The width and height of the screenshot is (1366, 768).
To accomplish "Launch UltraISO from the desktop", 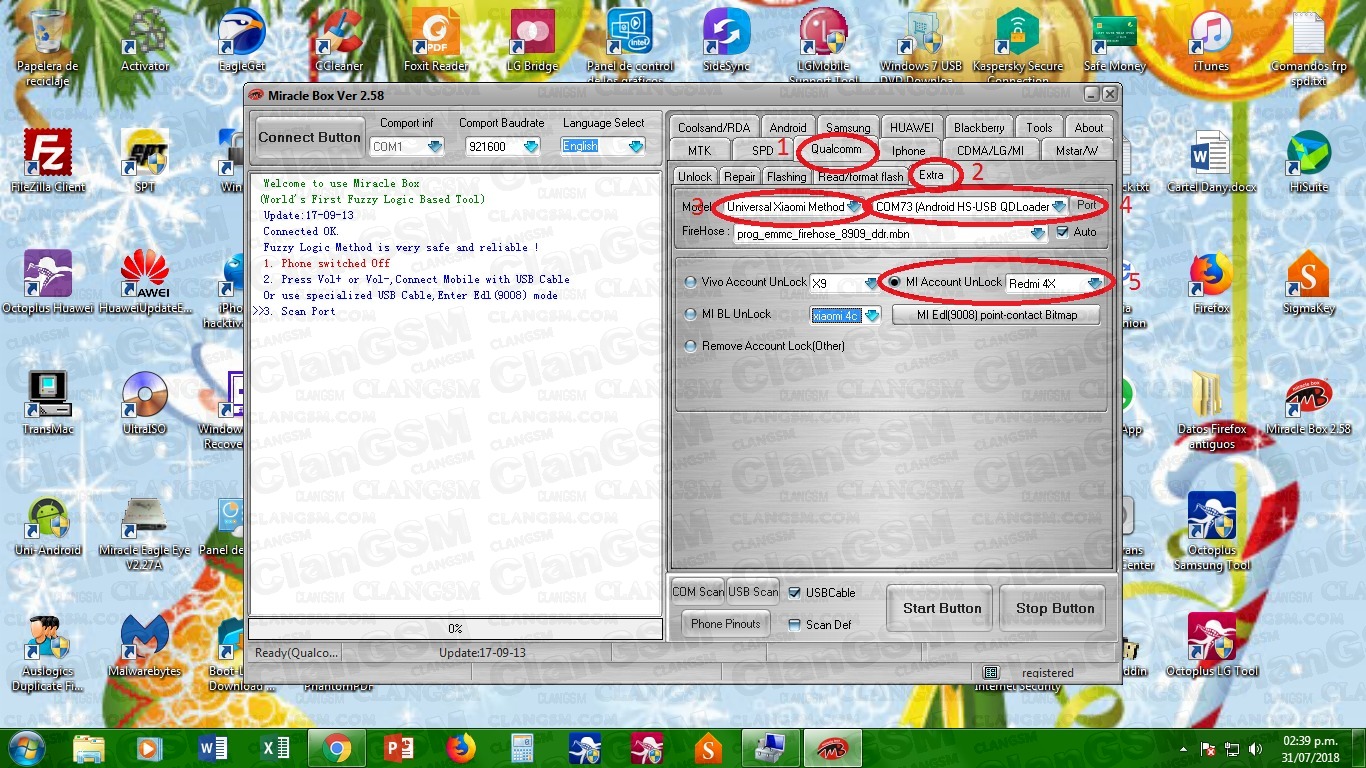I will pos(145,401).
